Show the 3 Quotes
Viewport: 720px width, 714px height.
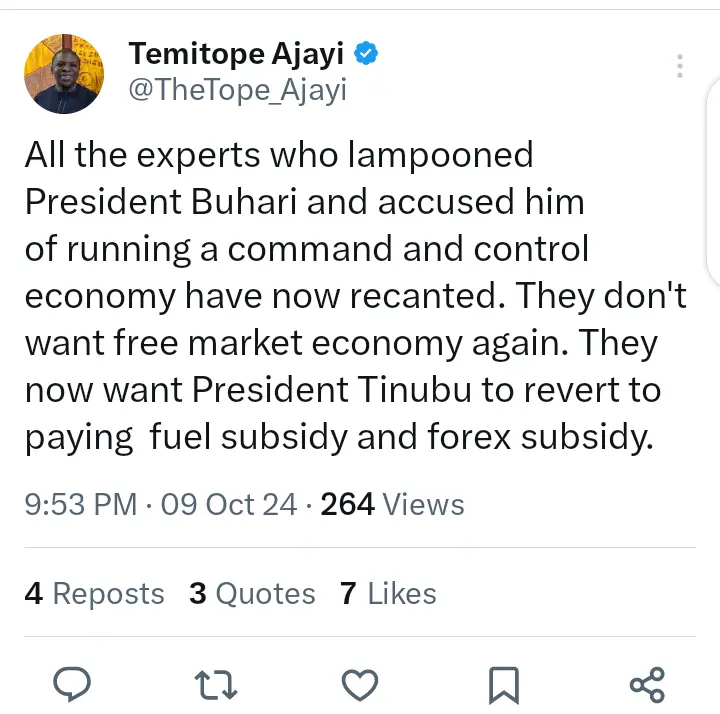pos(252,594)
